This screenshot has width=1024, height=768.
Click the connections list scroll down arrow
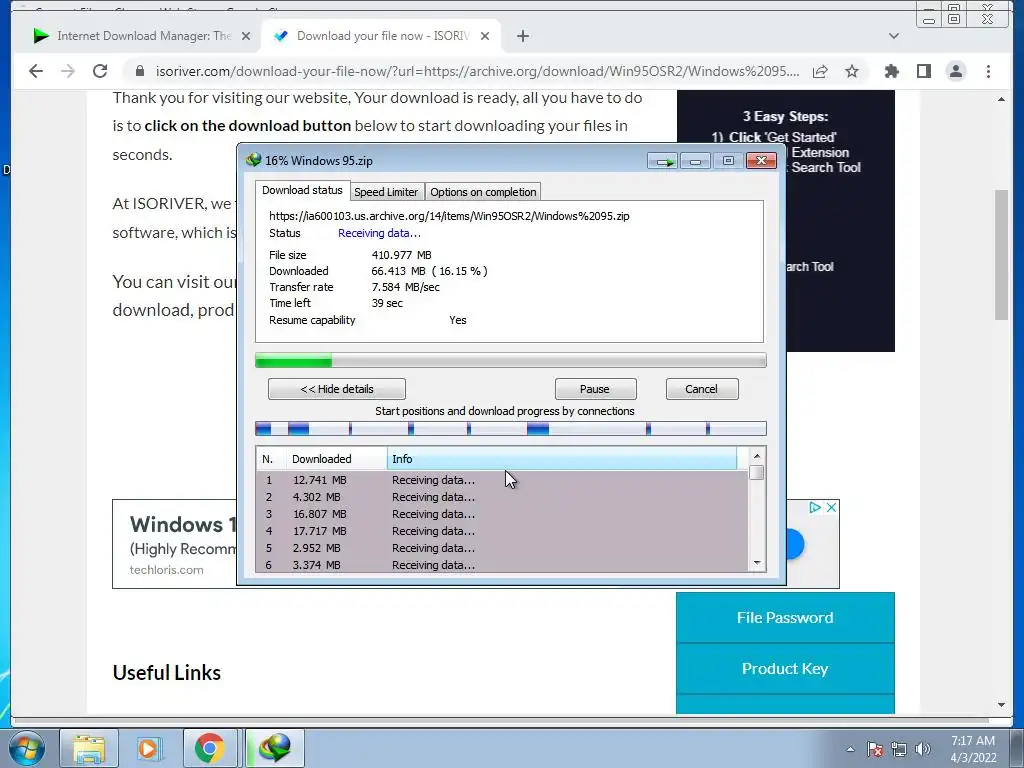coord(757,563)
